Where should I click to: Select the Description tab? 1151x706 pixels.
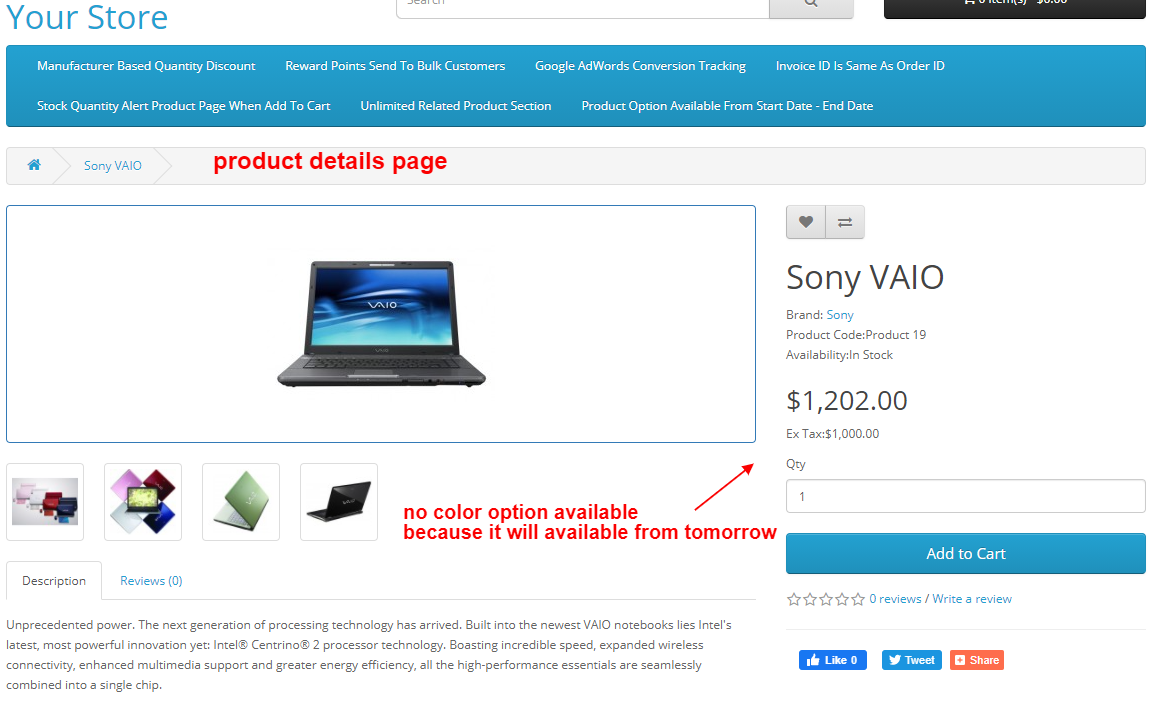(54, 581)
